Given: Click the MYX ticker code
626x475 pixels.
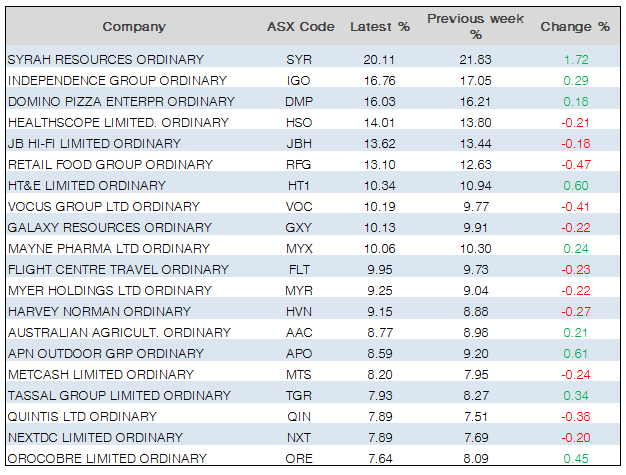Looking at the screenshot, I should click(x=299, y=249).
